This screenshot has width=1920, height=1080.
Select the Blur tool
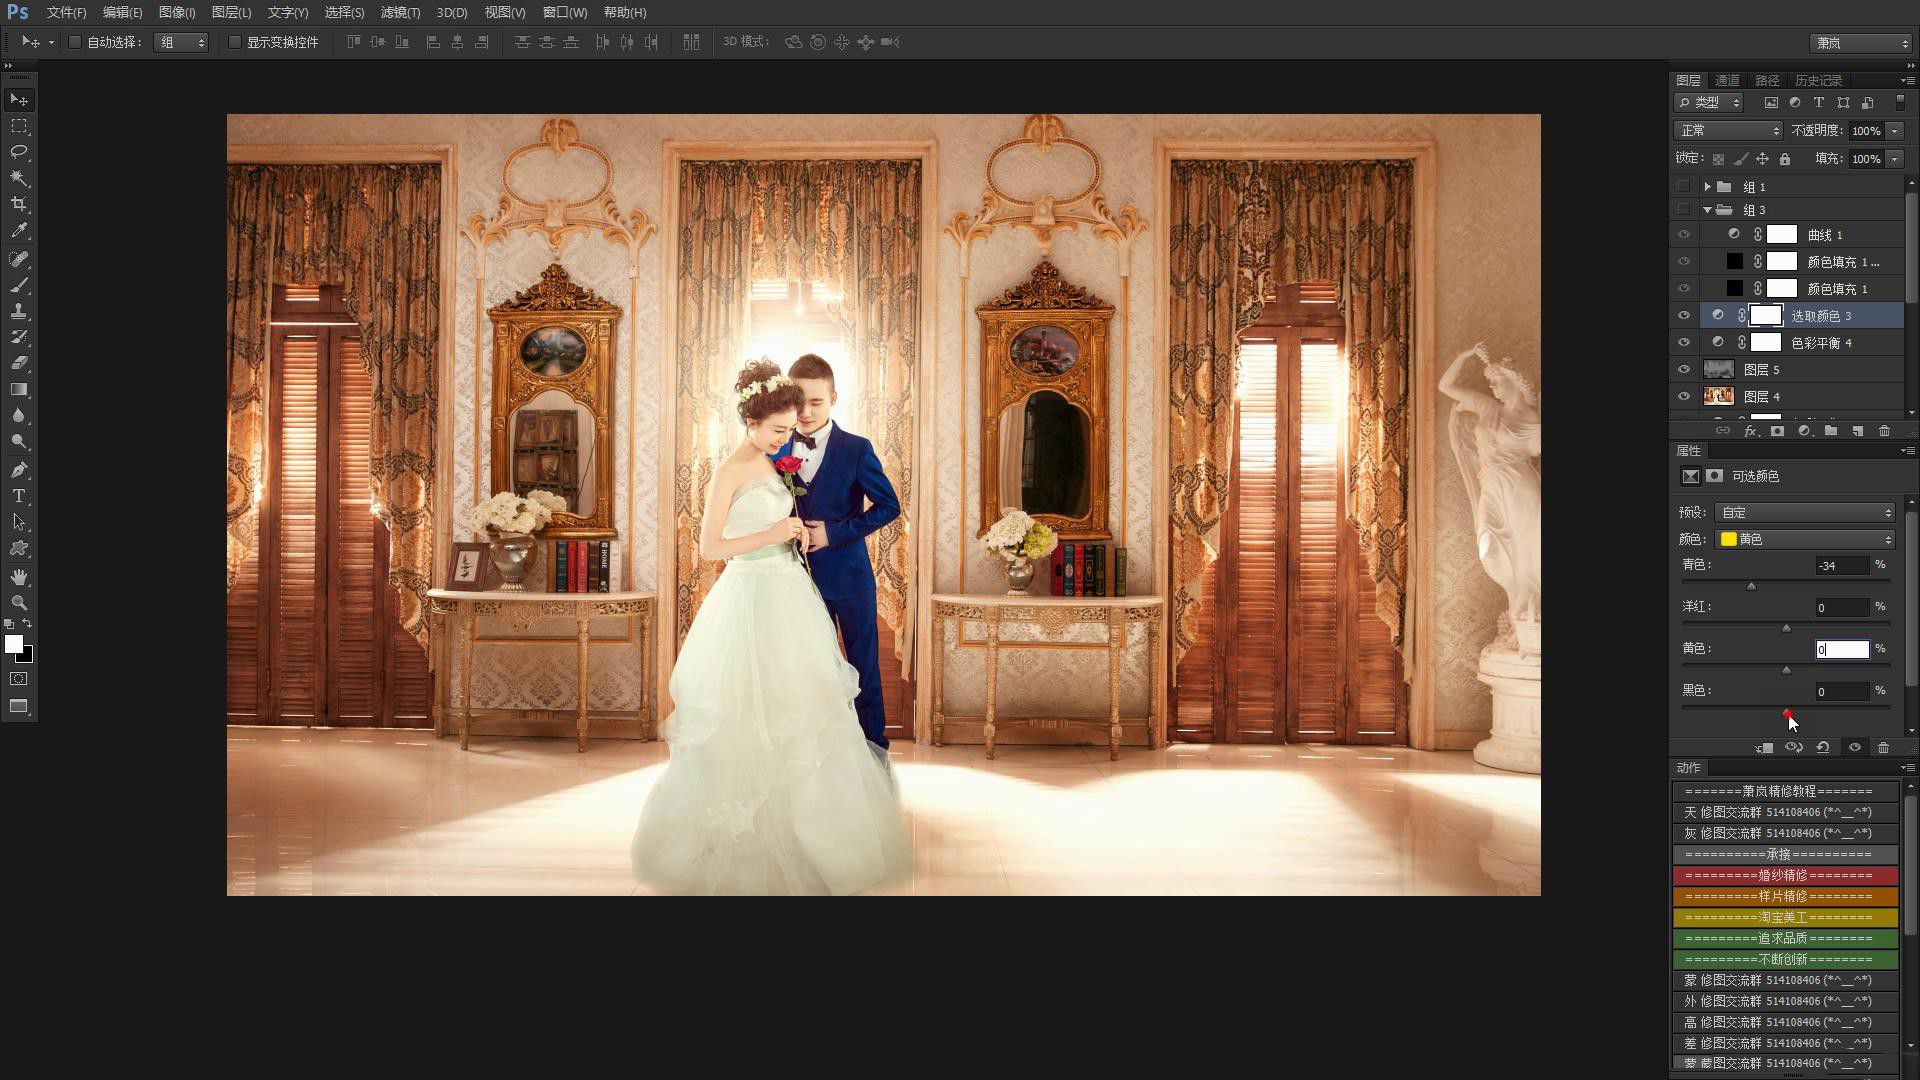click(x=19, y=415)
